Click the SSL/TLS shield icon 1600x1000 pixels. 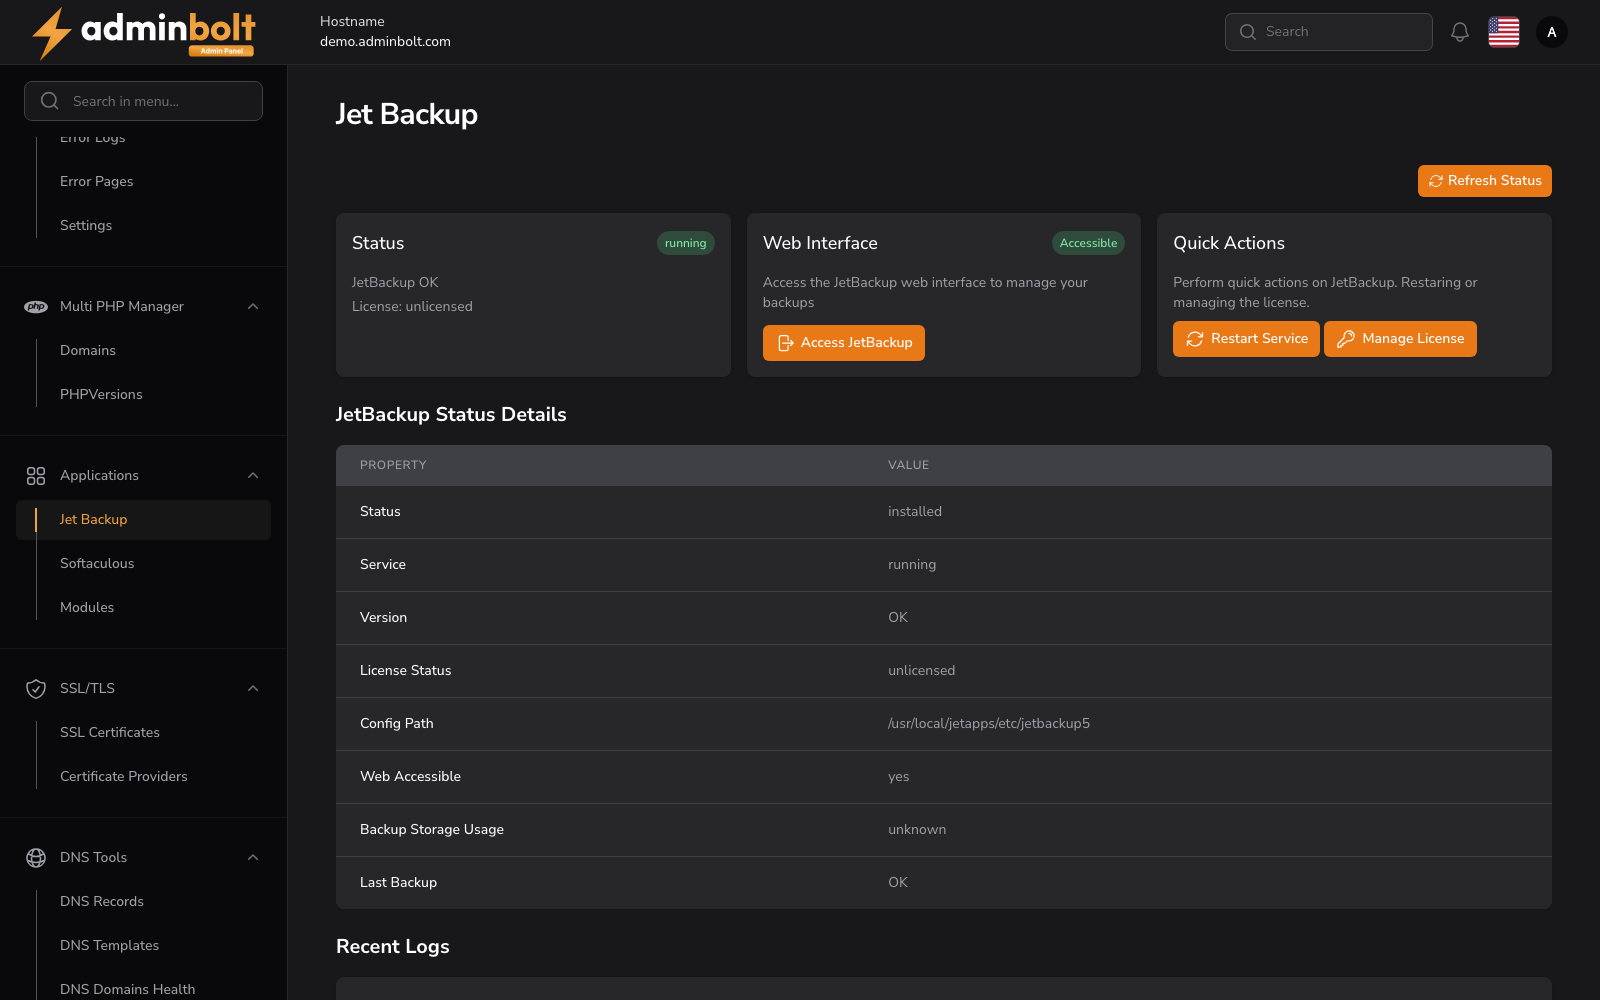pos(36,689)
